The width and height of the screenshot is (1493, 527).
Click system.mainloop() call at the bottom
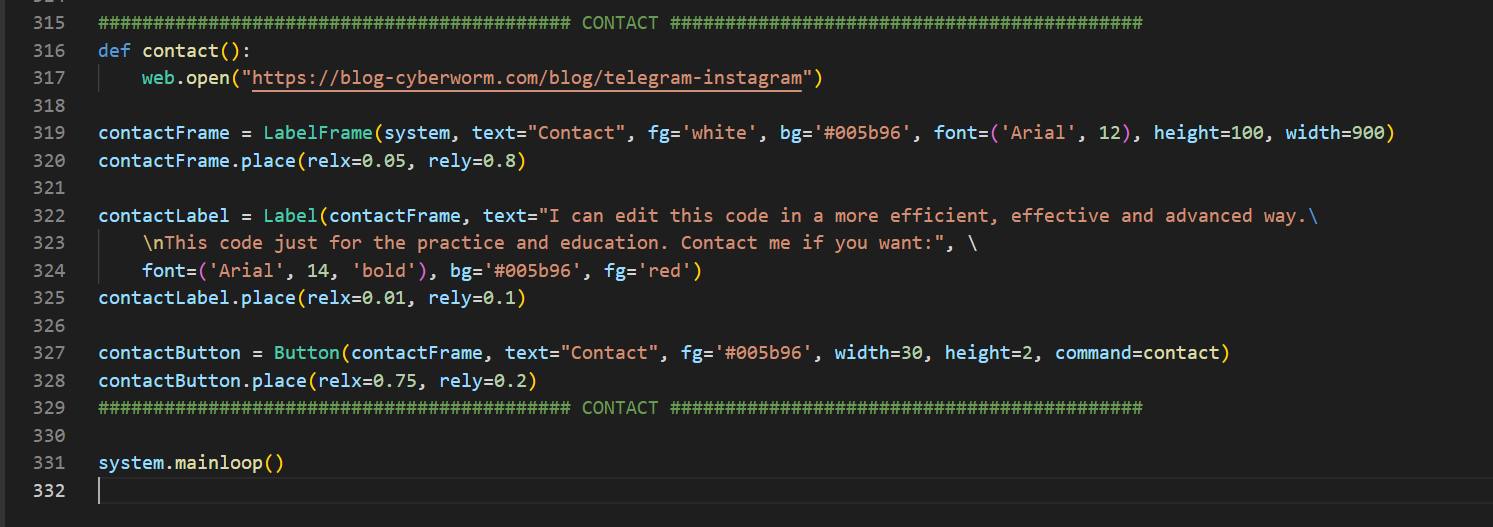click(x=190, y=463)
